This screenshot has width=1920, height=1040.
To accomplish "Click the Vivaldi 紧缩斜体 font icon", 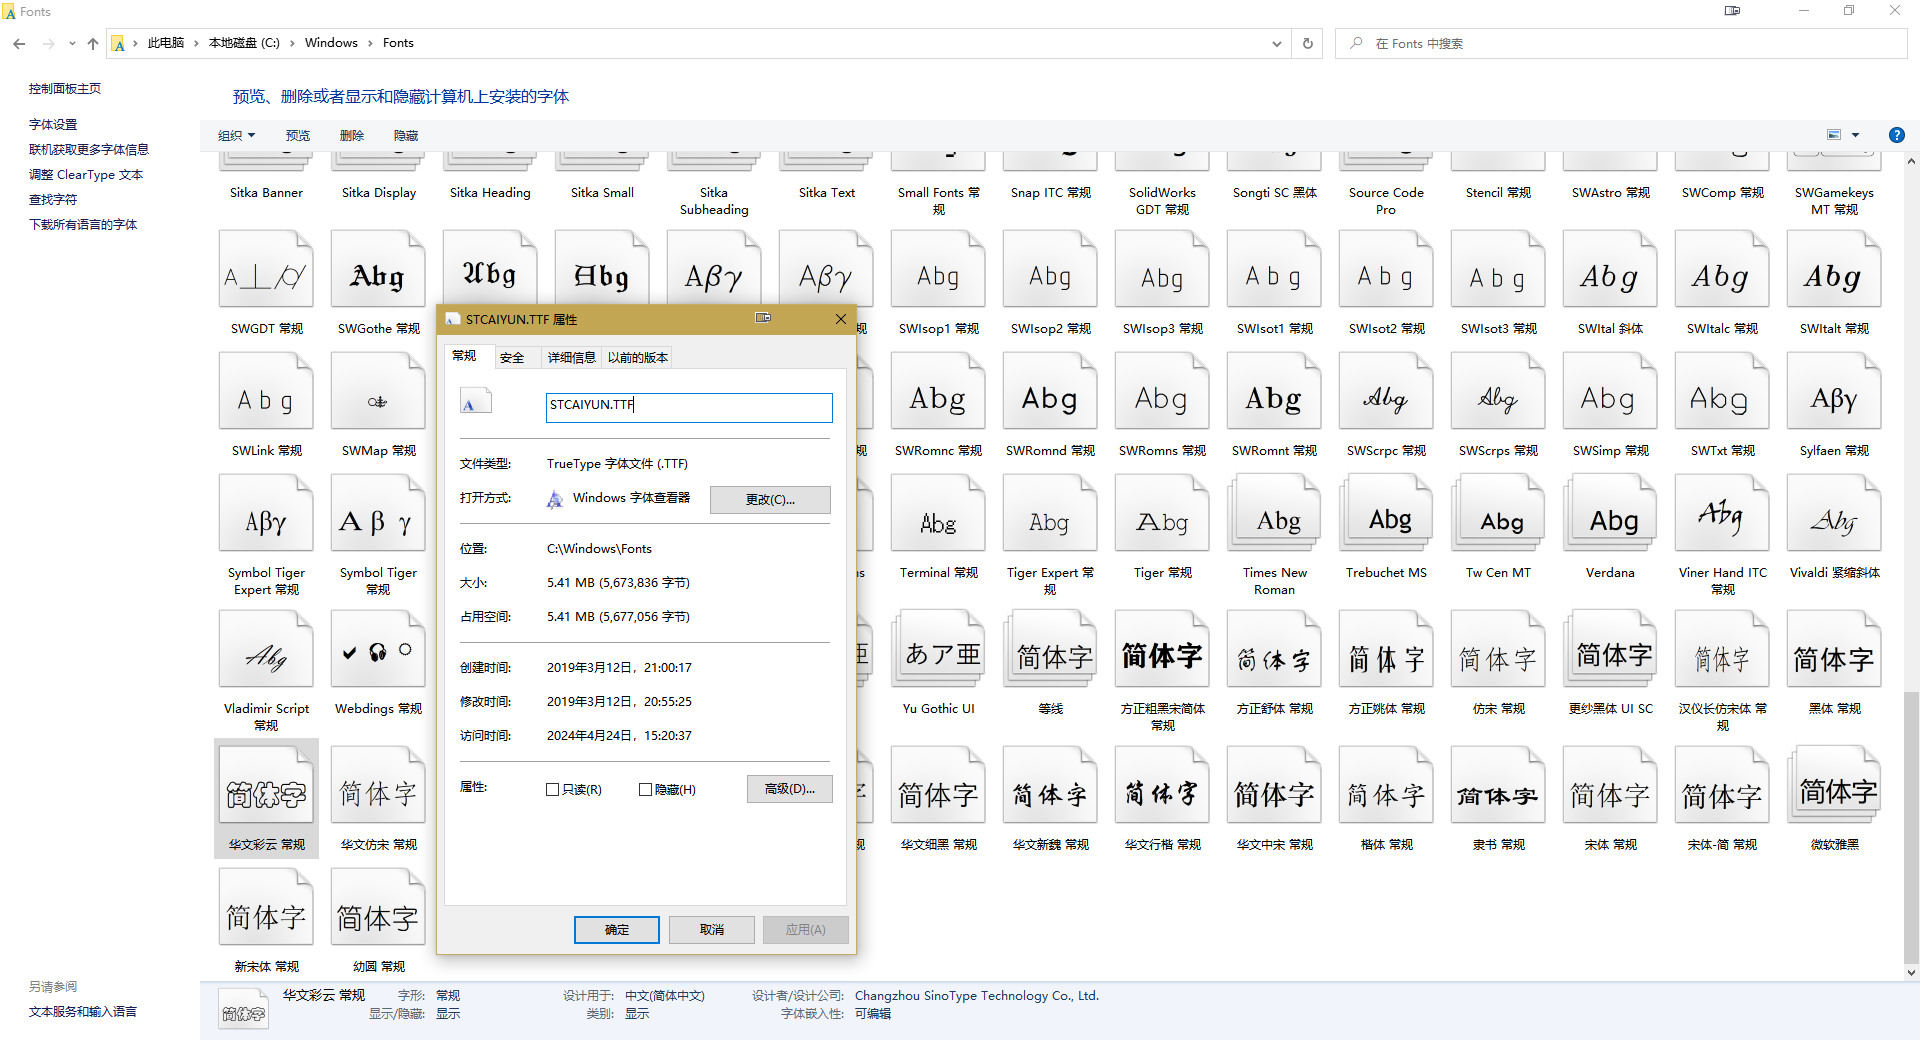I will point(1834,514).
